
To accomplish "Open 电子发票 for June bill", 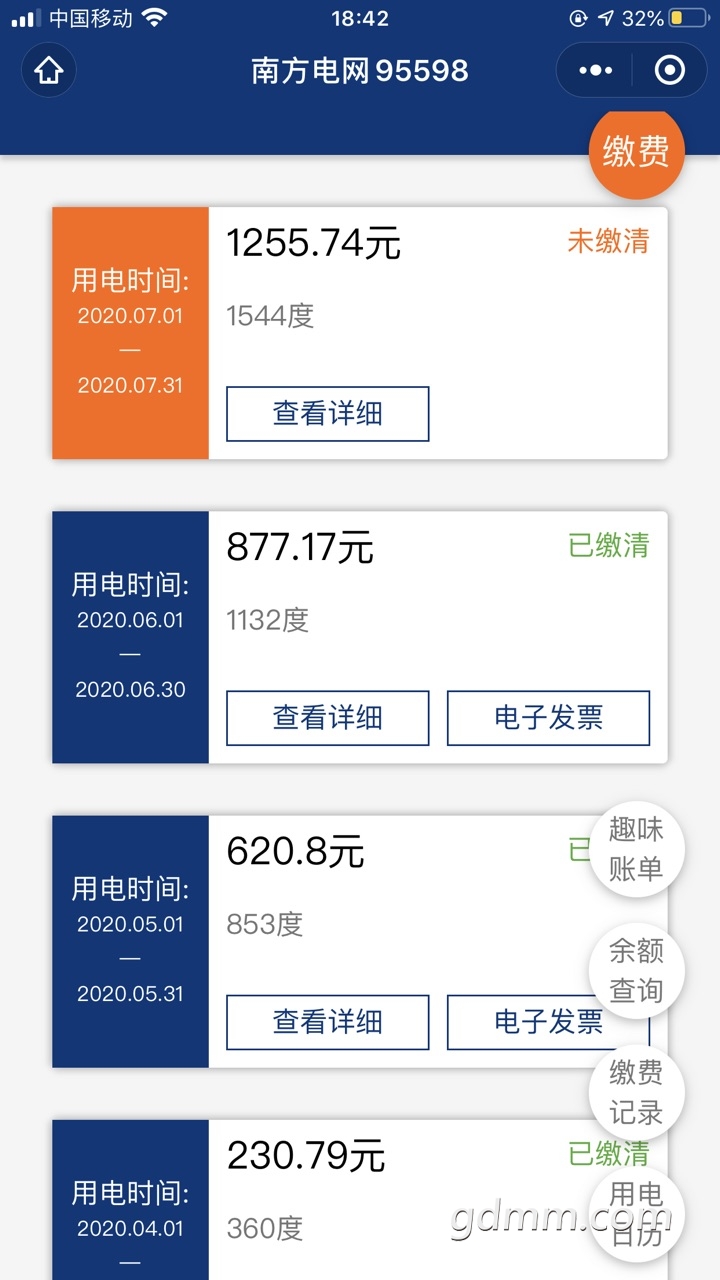I will (548, 718).
